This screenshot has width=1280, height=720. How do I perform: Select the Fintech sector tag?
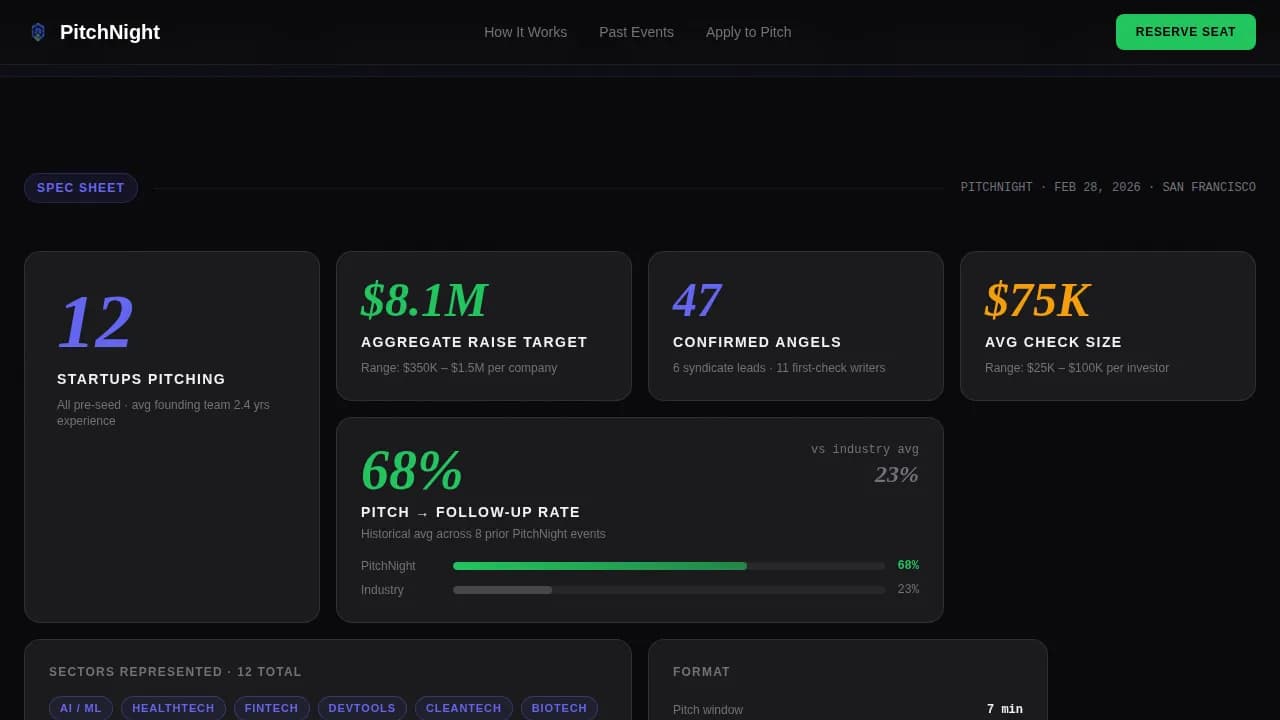point(272,708)
